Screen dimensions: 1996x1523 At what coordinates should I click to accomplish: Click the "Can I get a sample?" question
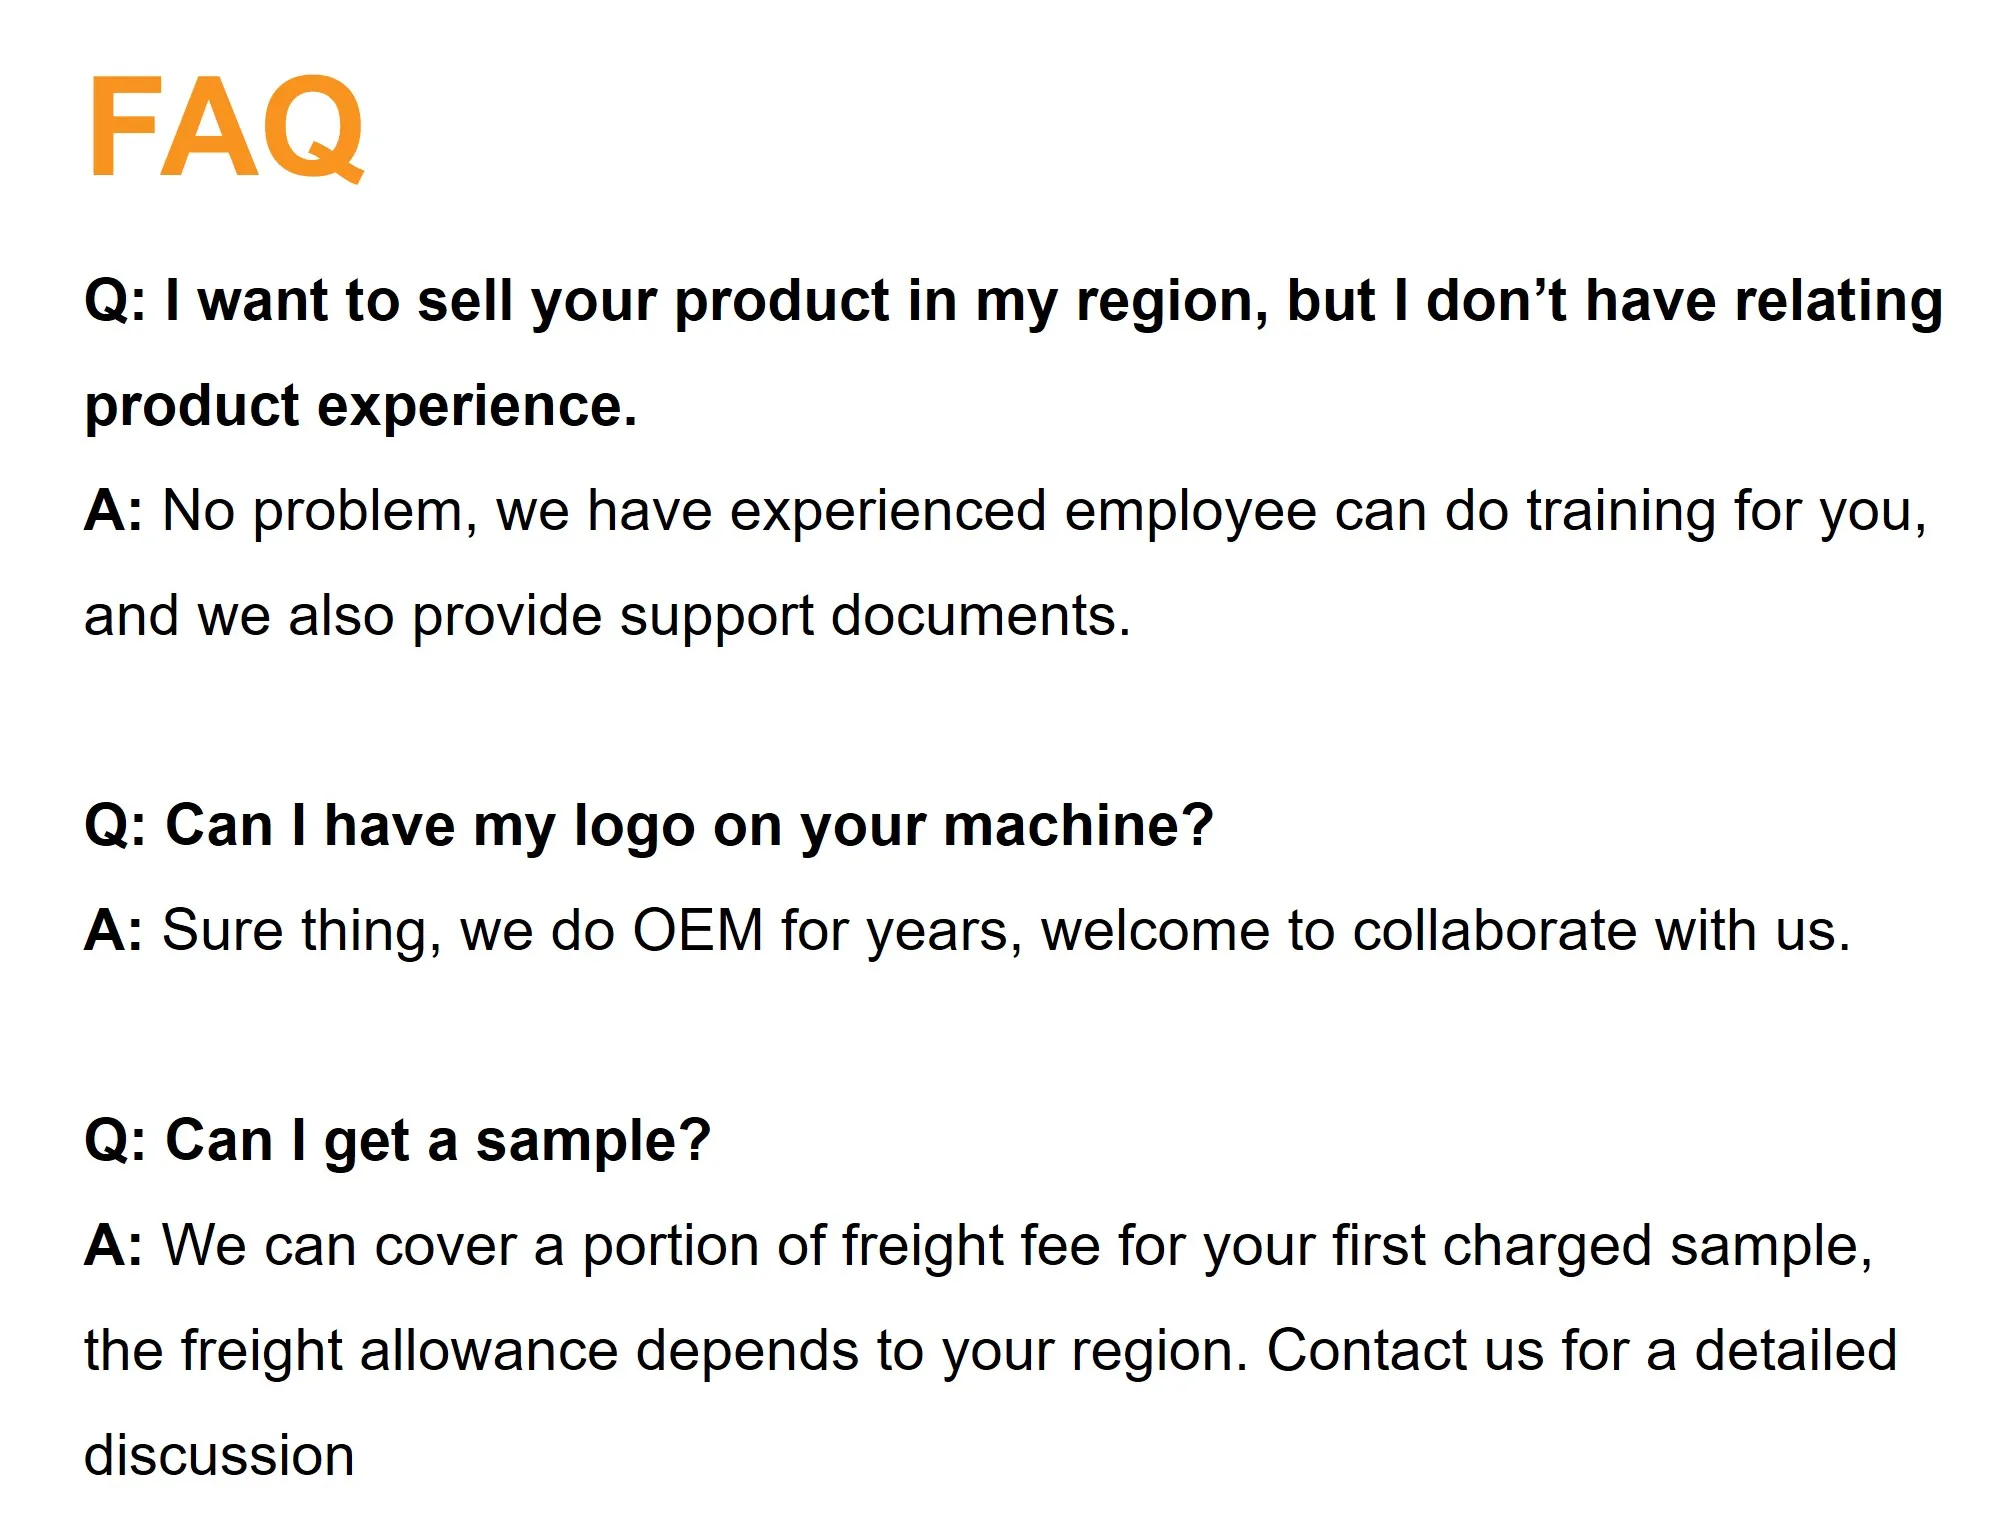pos(398,1141)
